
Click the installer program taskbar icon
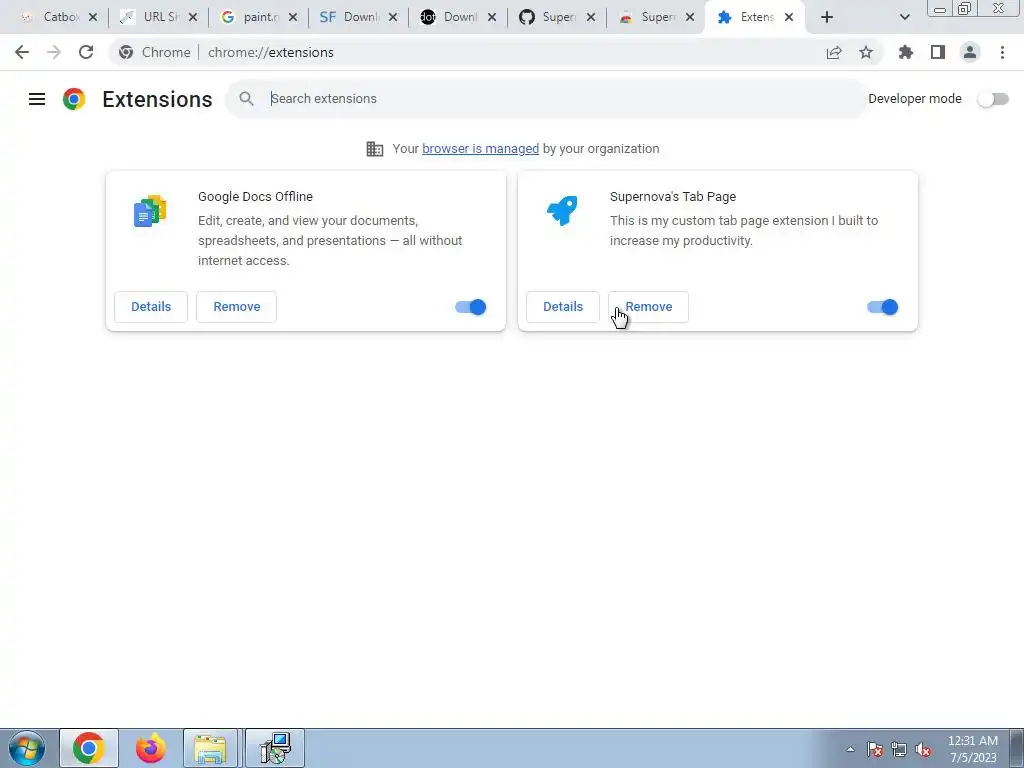(274, 748)
